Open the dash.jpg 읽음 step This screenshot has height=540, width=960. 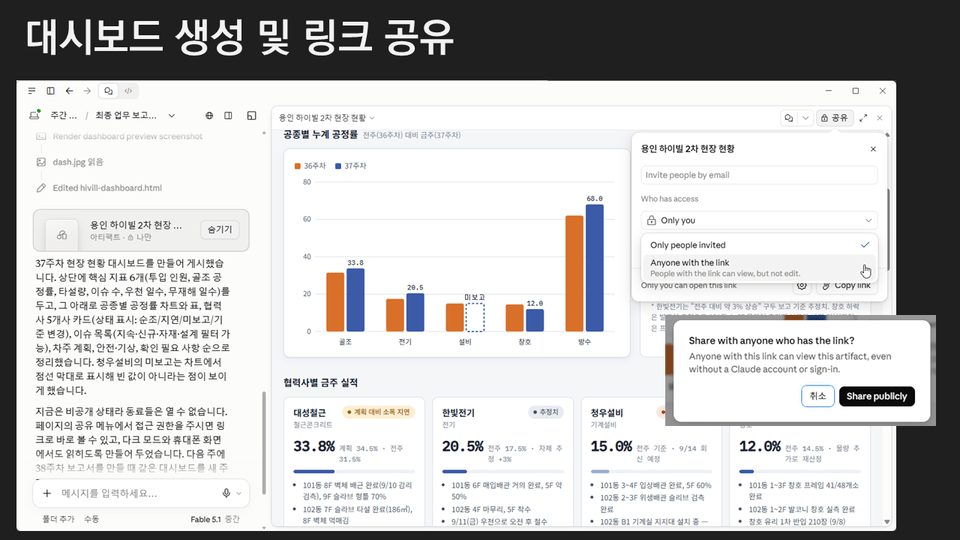click(x=78, y=162)
